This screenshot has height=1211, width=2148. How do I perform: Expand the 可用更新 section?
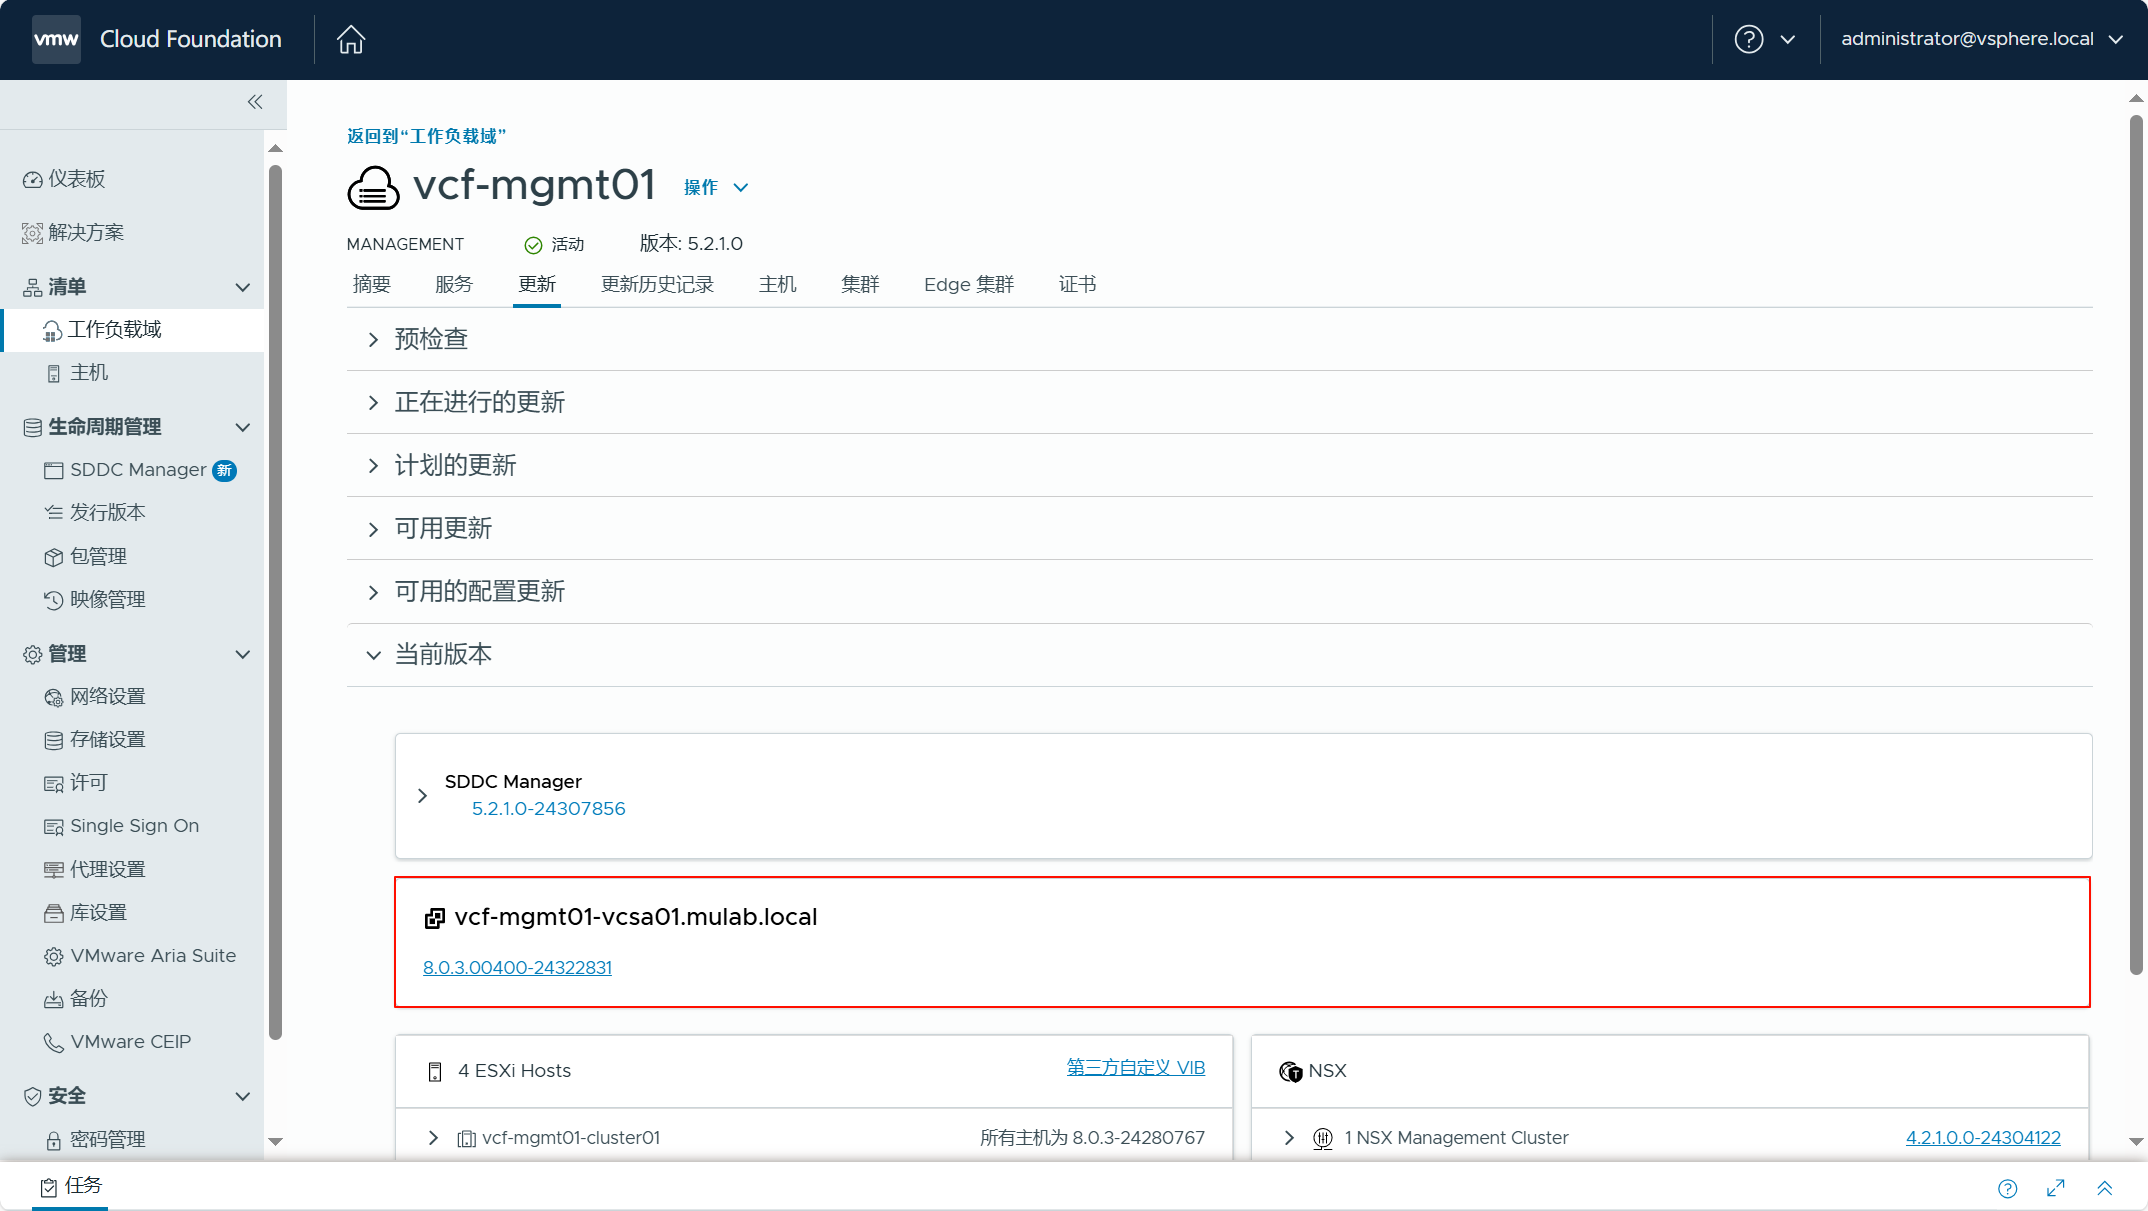click(373, 529)
